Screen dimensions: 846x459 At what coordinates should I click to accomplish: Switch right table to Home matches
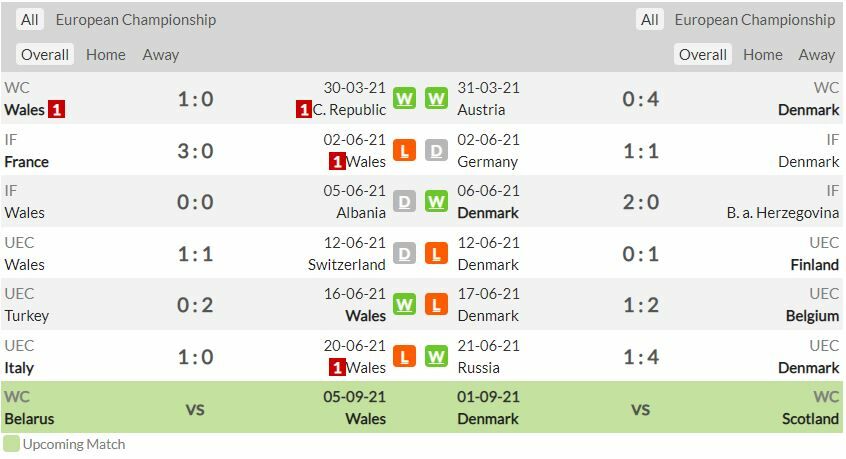(x=763, y=55)
